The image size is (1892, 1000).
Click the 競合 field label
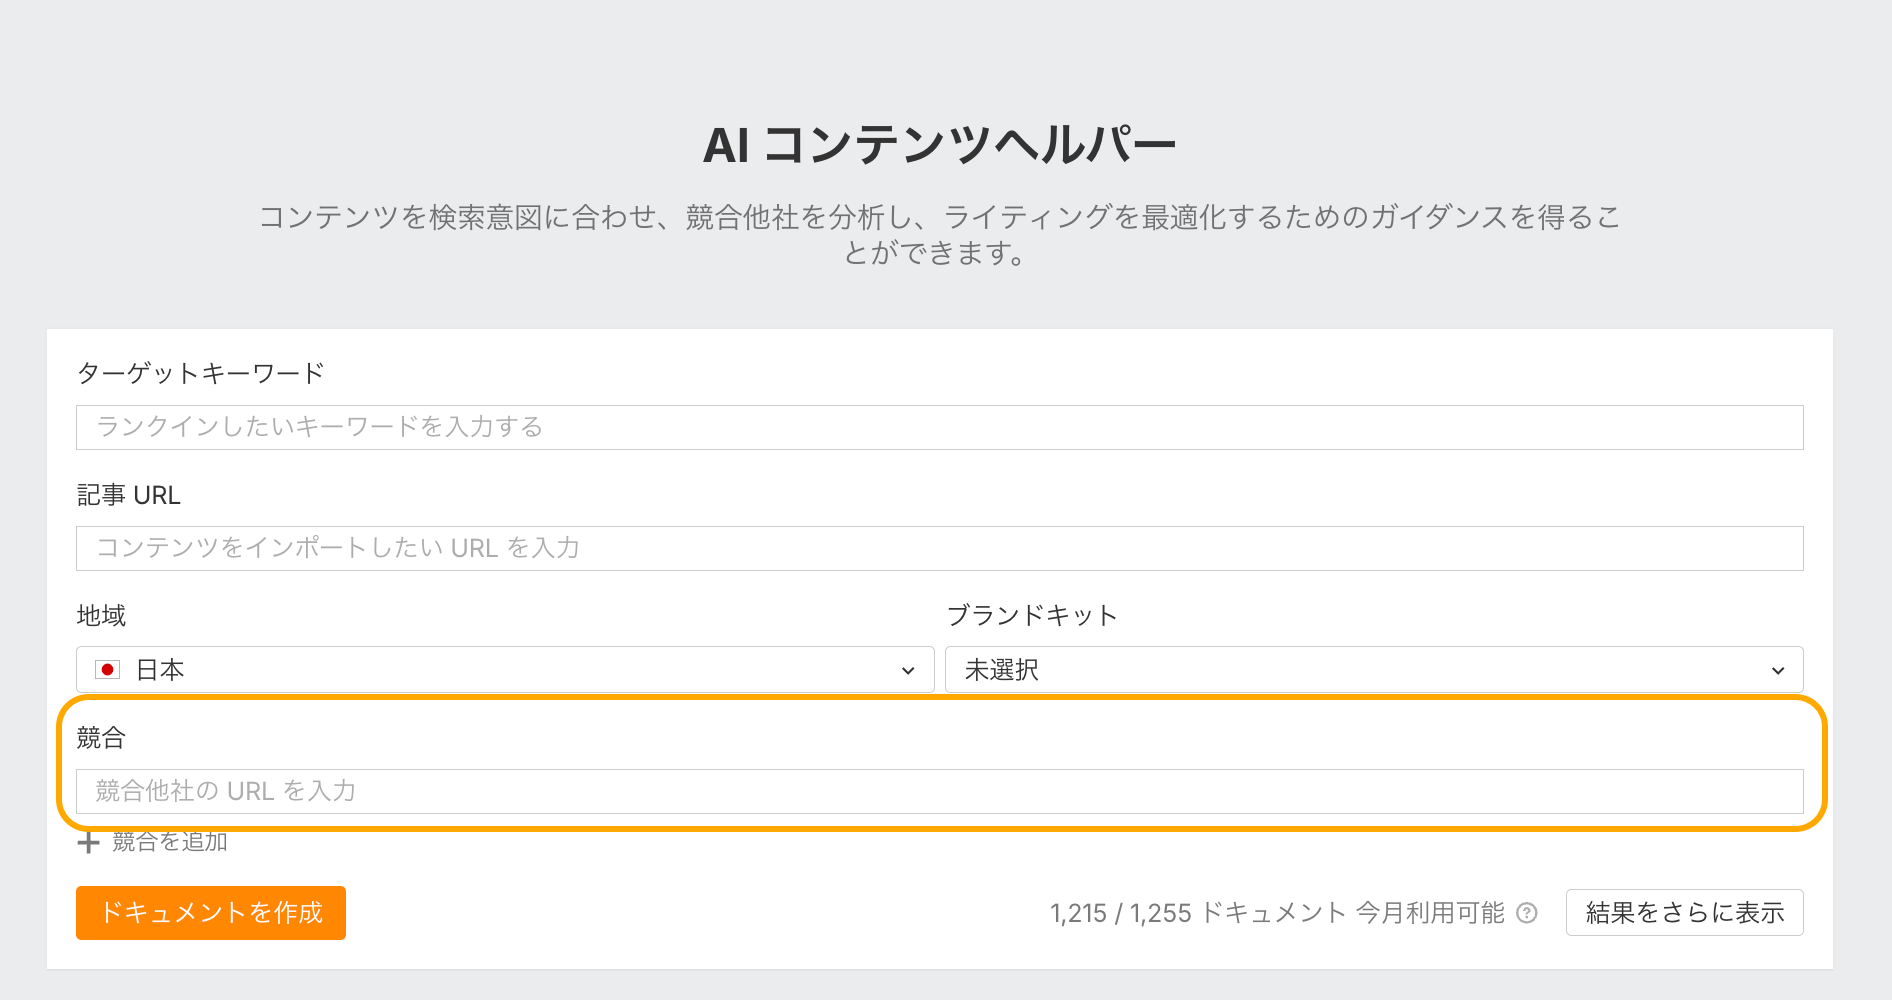(x=101, y=738)
